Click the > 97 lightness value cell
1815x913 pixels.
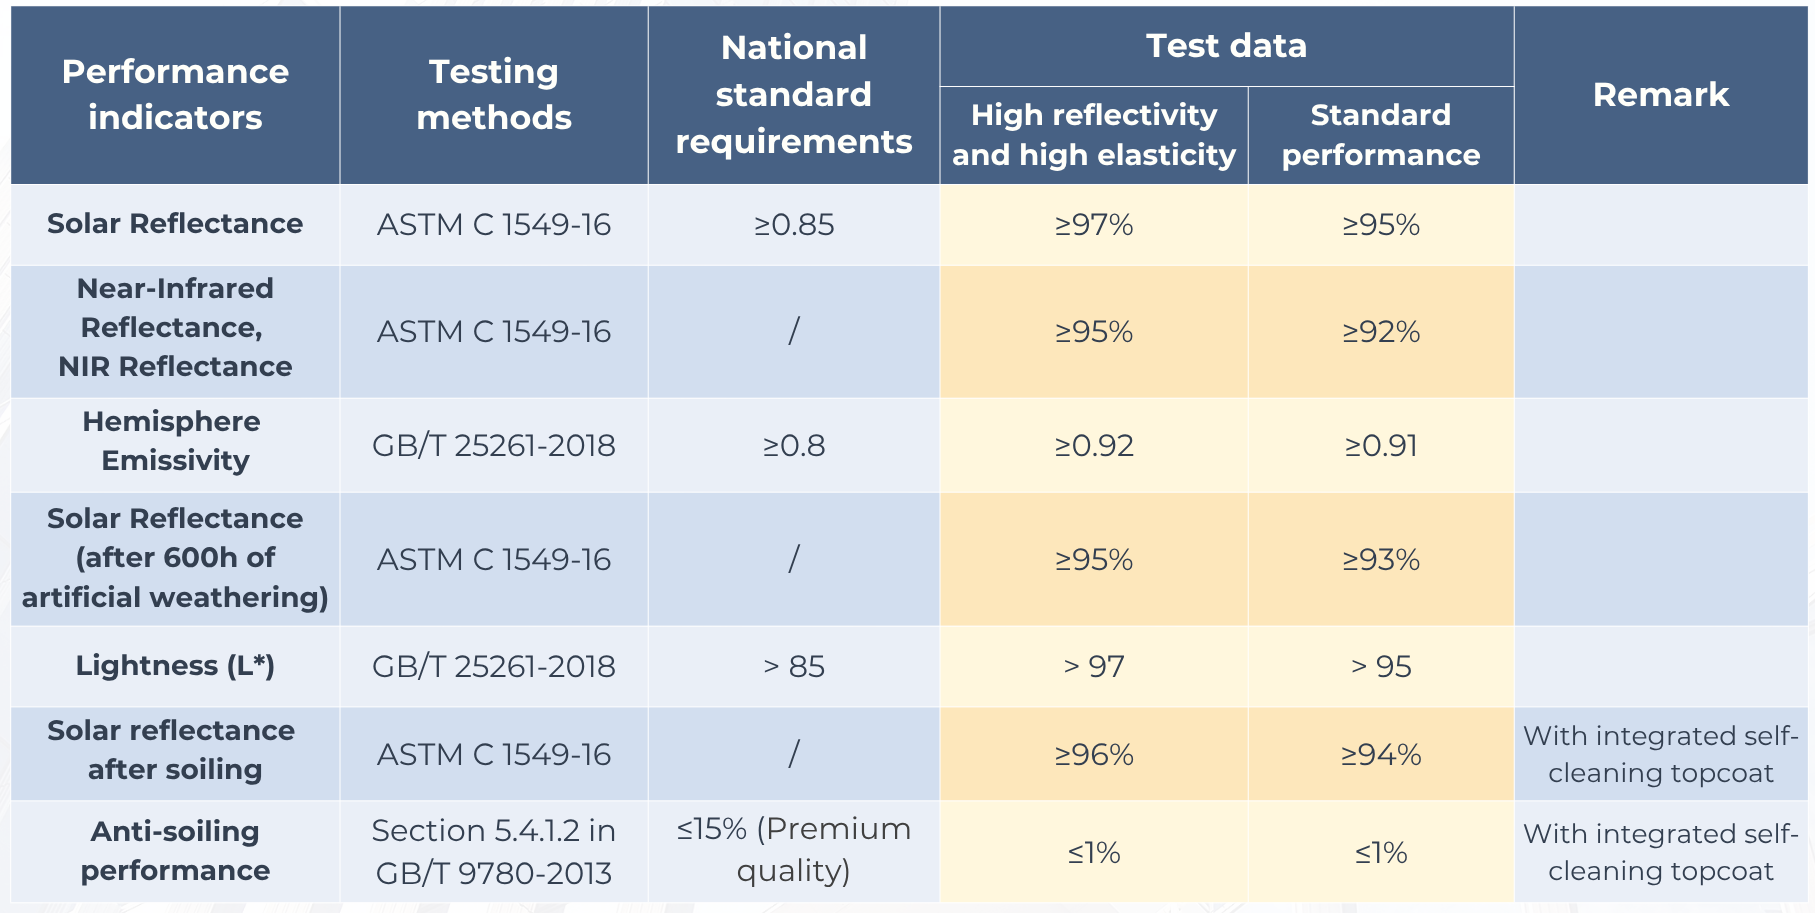pos(1094,667)
